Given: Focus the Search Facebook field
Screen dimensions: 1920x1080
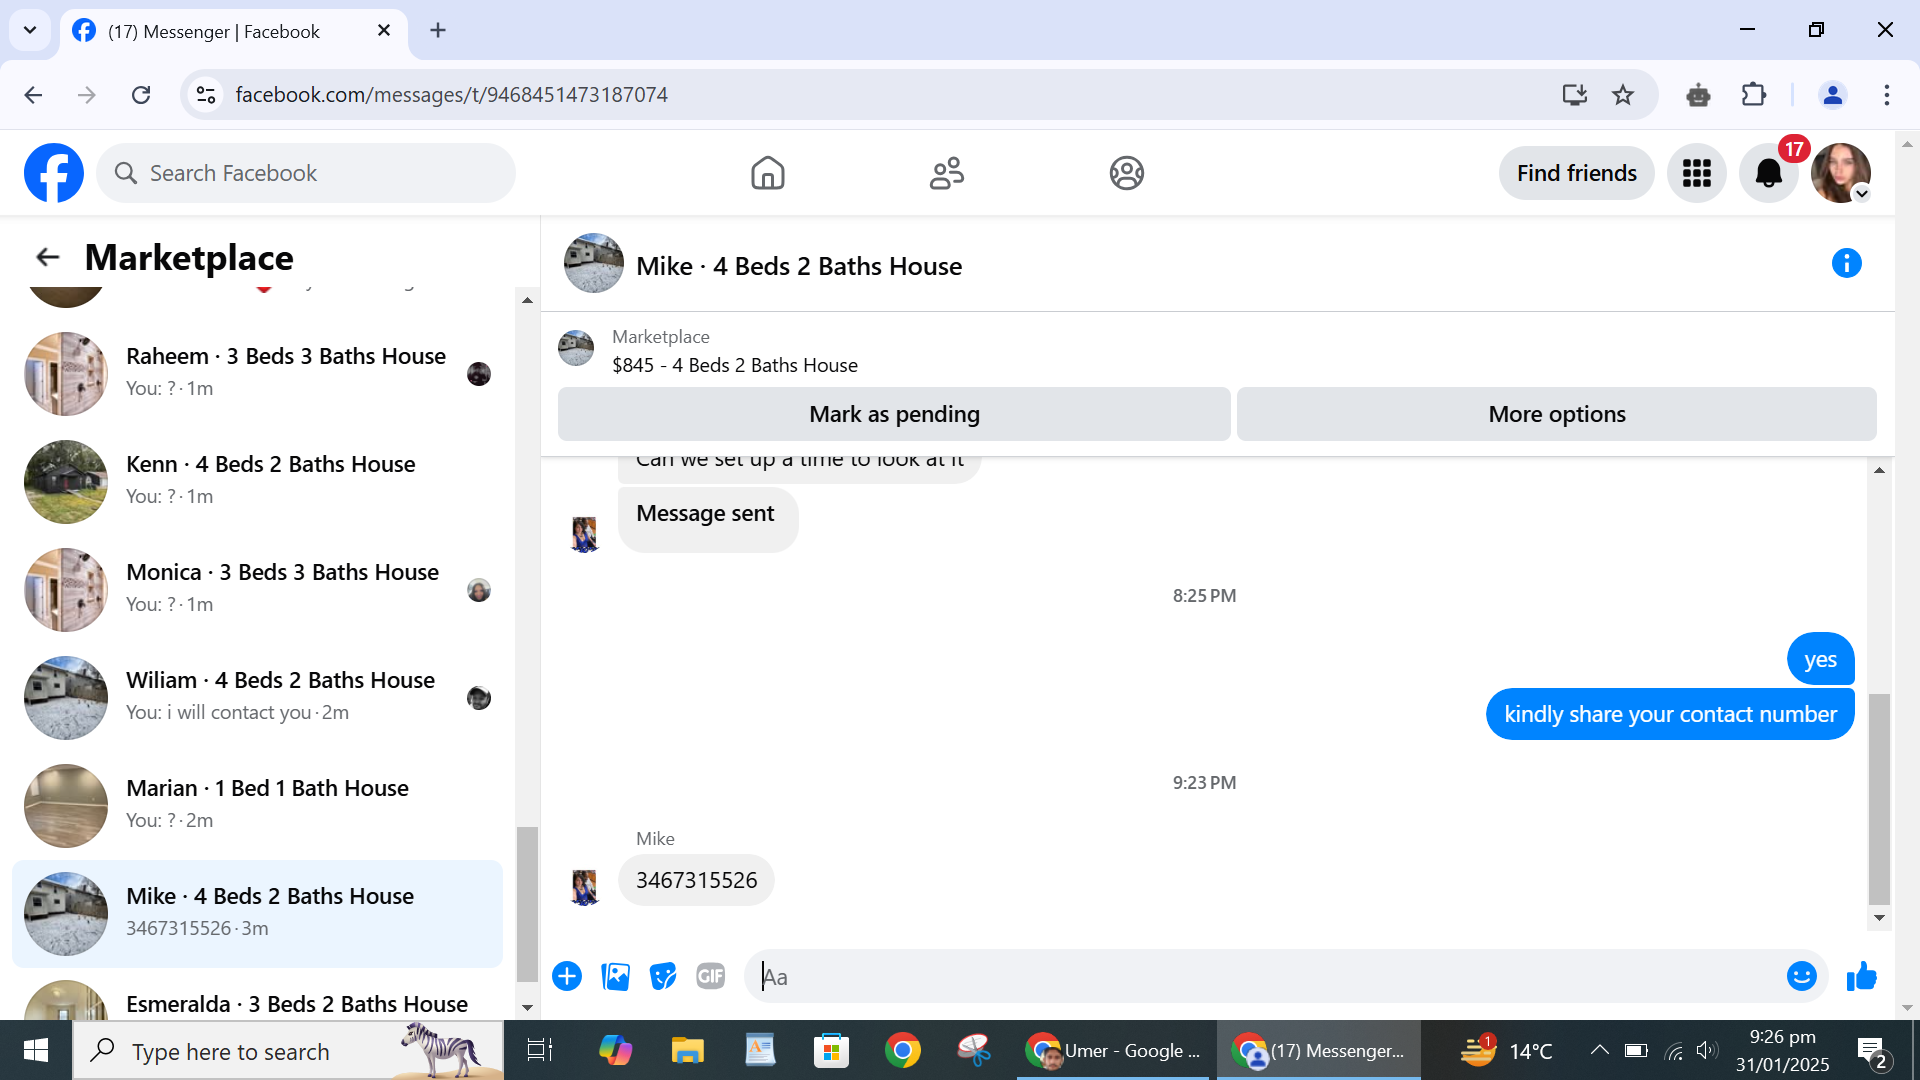Looking at the screenshot, I should (306, 173).
